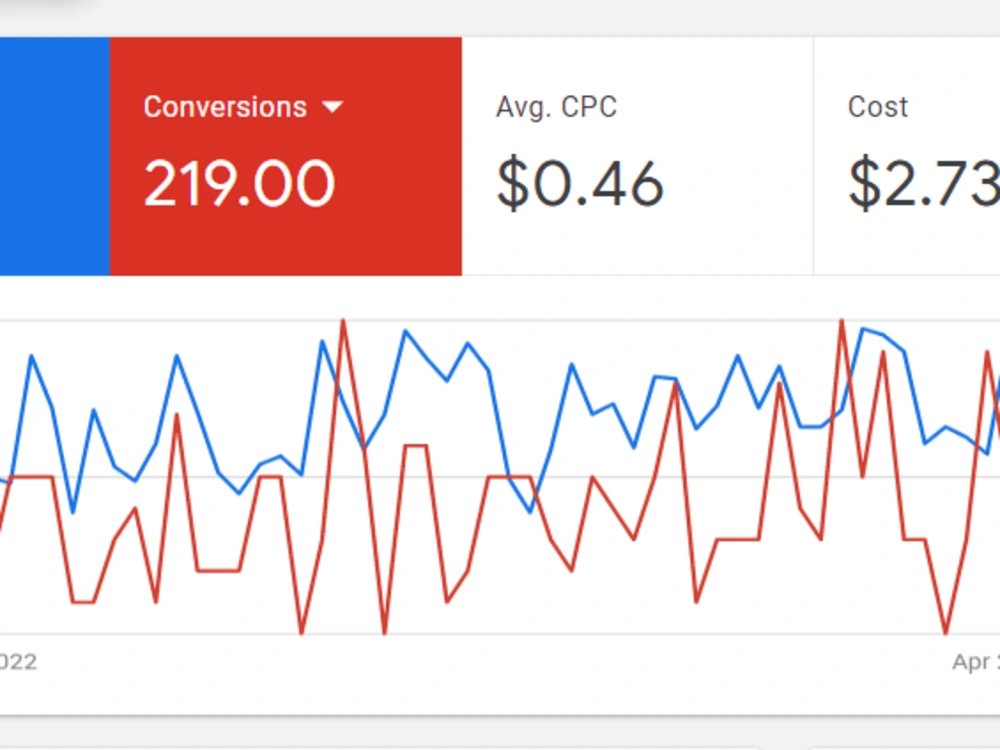Select the 219.00 conversions value
The width and height of the screenshot is (1000, 750).
(x=239, y=184)
